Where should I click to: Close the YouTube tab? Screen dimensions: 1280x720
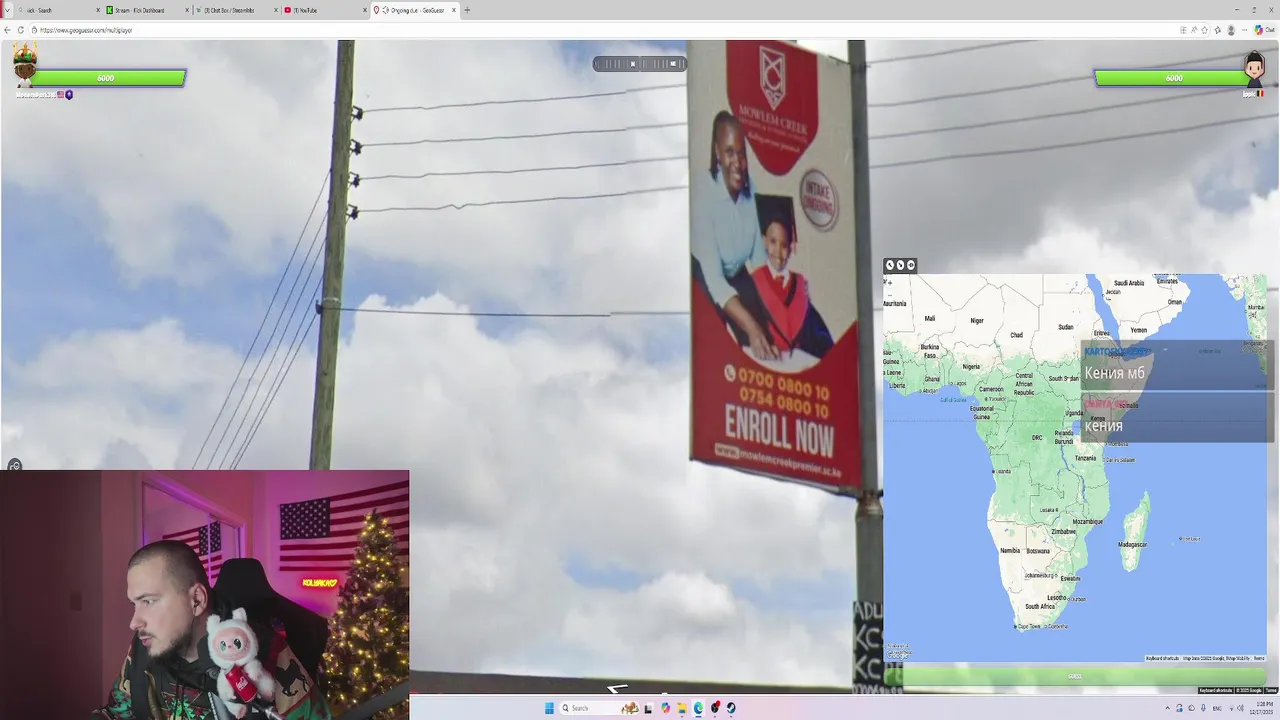click(x=365, y=10)
